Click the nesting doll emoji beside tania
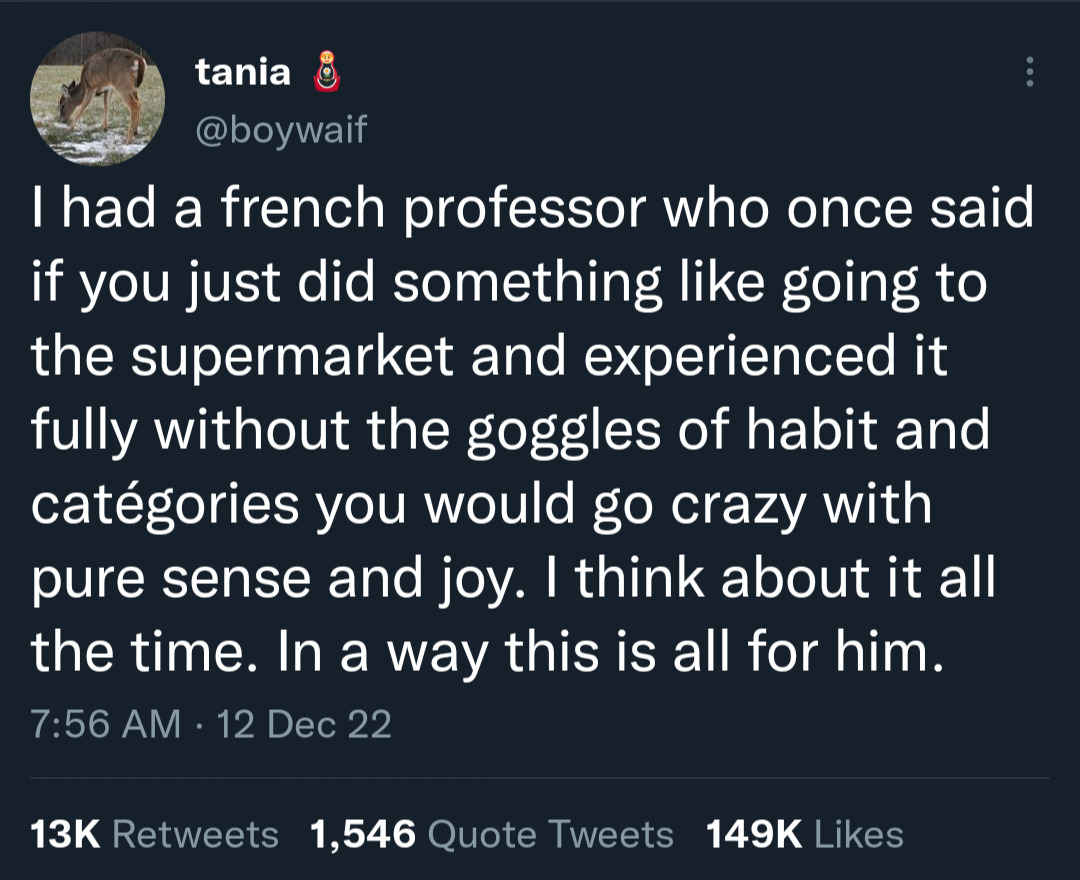Screen dimensions: 1080x880 328,72
